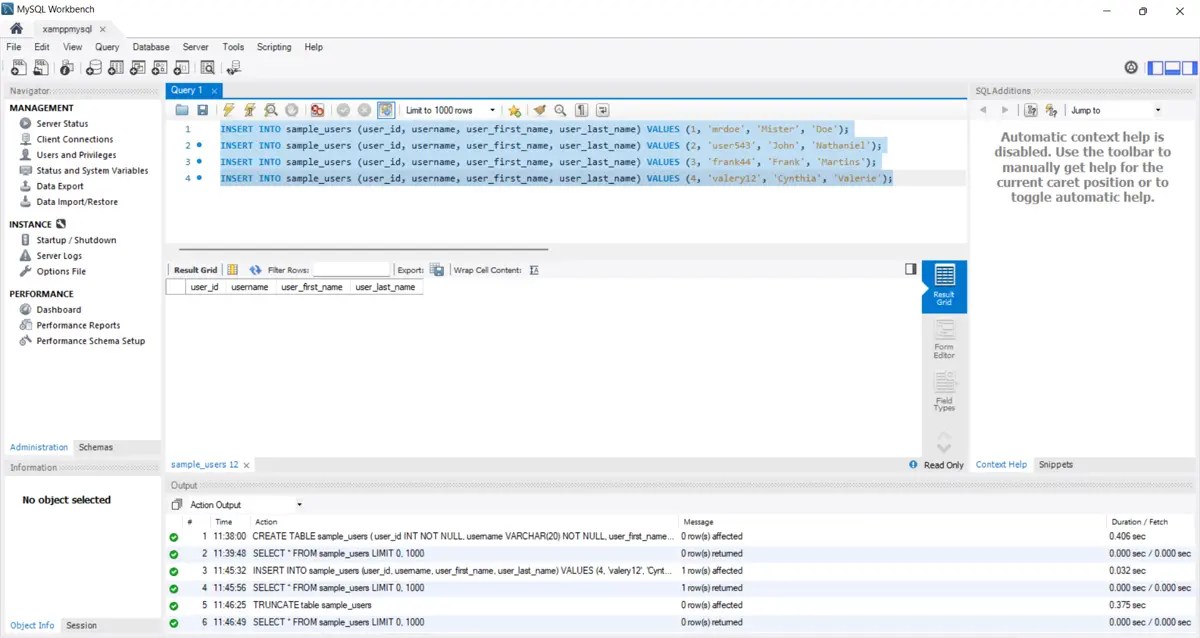Viewport: 1200px width, 638px height.
Task: Open the Limit to 1000 rows dropdown
Action: [493, 110]
